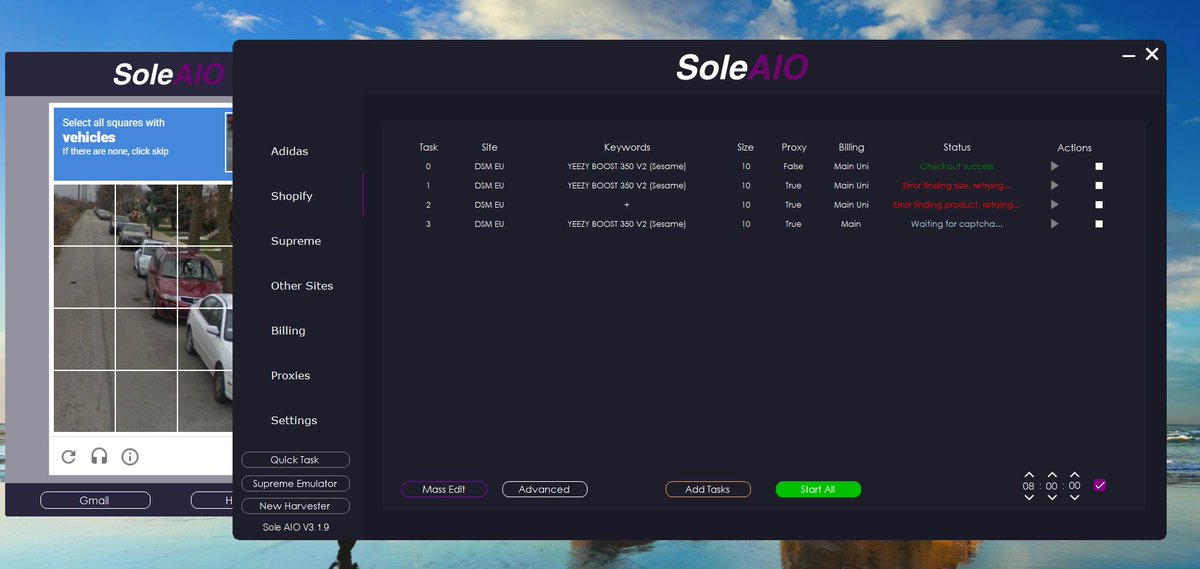Select the 'Waiting for captcha...' status
The height and width of the screenshot is (569, 1200).
pyautogui.click(x=956, y=224)
